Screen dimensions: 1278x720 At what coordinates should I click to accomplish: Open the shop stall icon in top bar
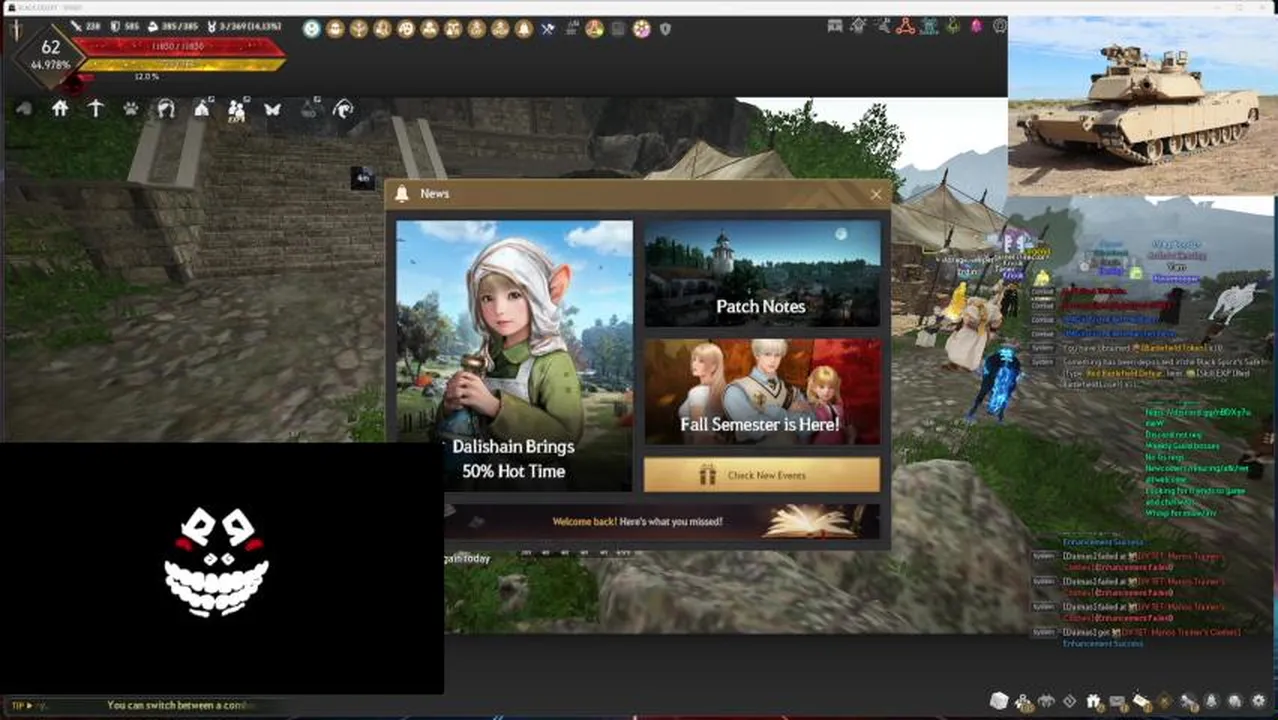(x=835, y=27)
